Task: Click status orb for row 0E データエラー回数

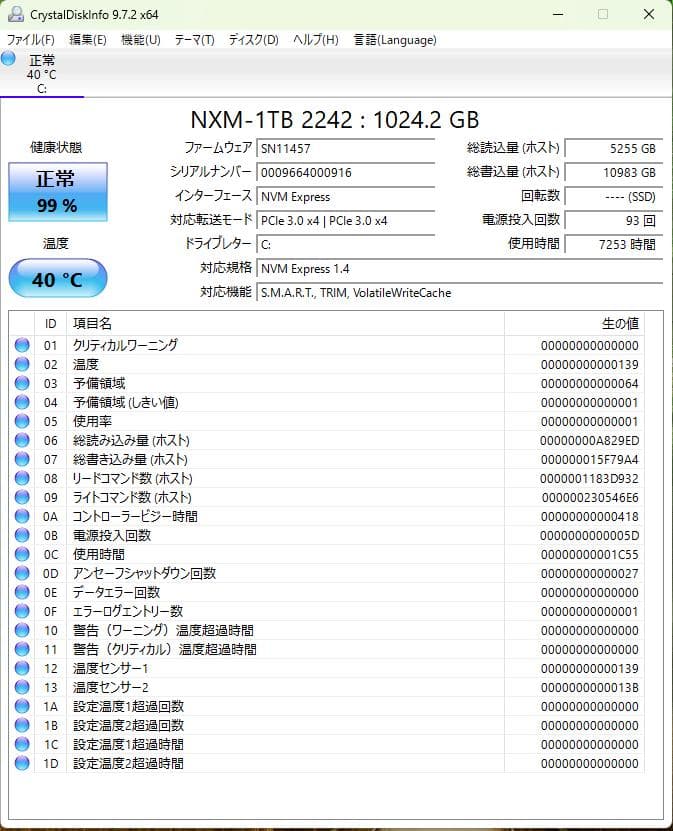Action: 22,592
